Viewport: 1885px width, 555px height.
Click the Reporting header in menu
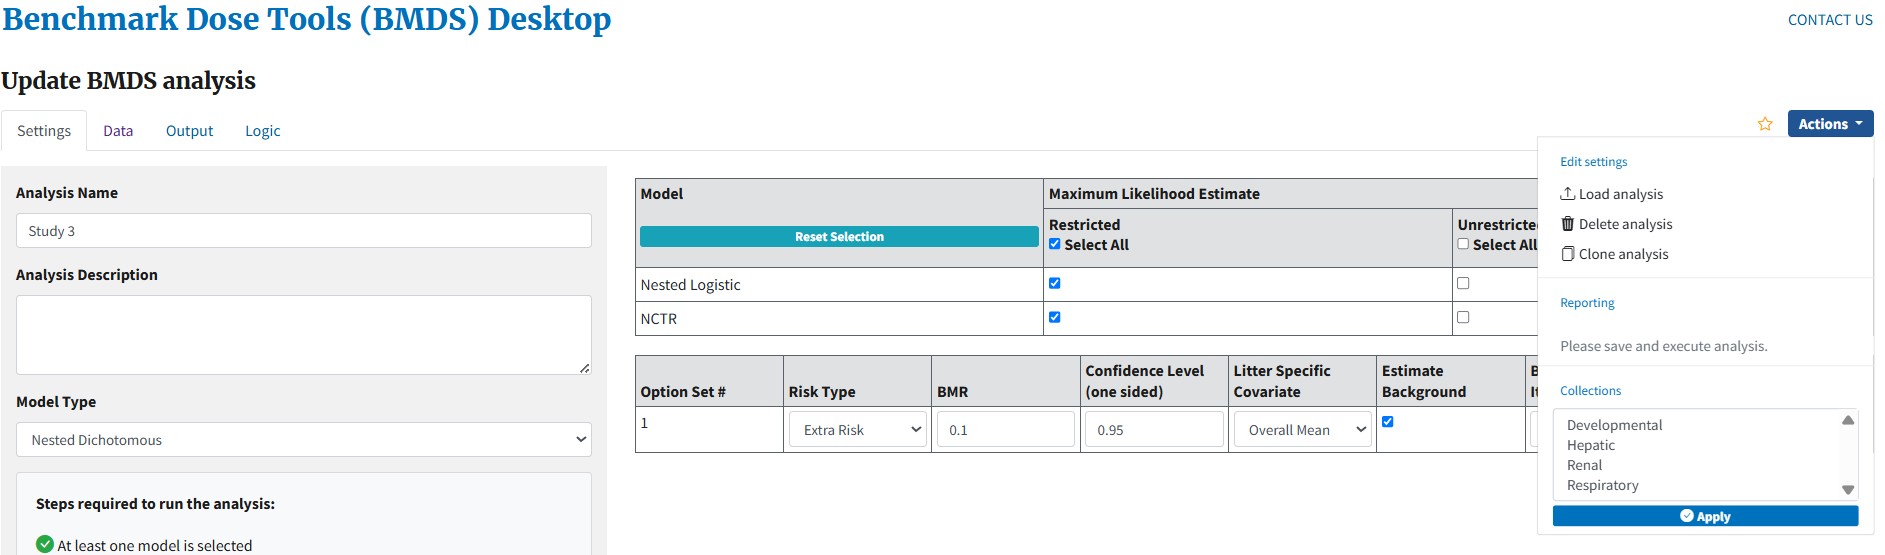coord(1587,303)
